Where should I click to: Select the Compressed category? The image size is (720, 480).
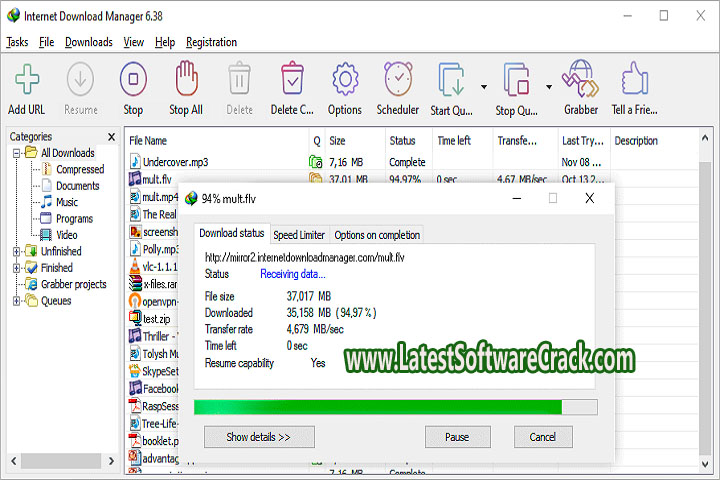coord(80,169)
